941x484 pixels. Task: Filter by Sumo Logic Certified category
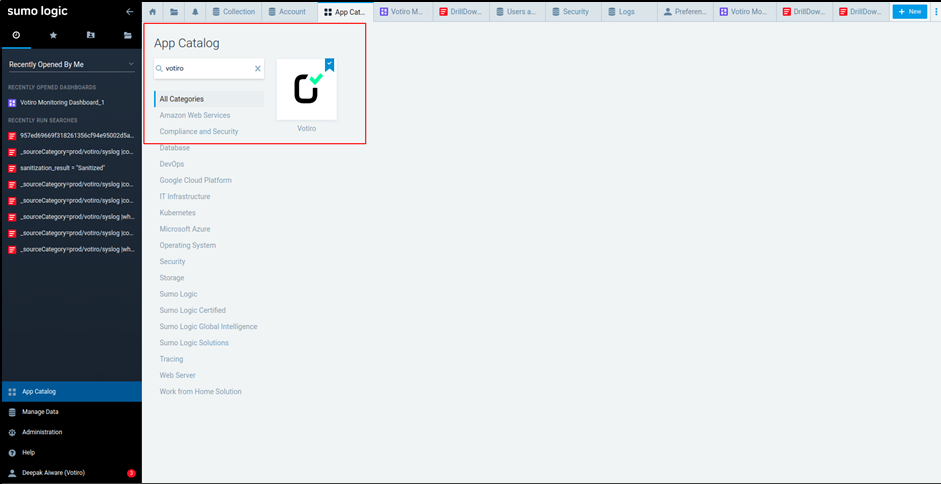pyautogui.click(x=193, y=310)
